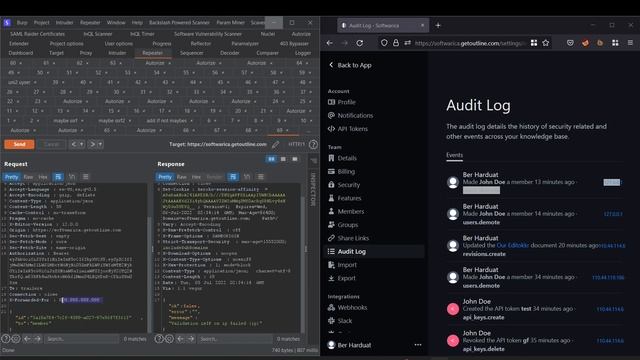Open the SAML Raider Certificates tab
Viewport: 640px width, 360px height.
coord(37,34)
